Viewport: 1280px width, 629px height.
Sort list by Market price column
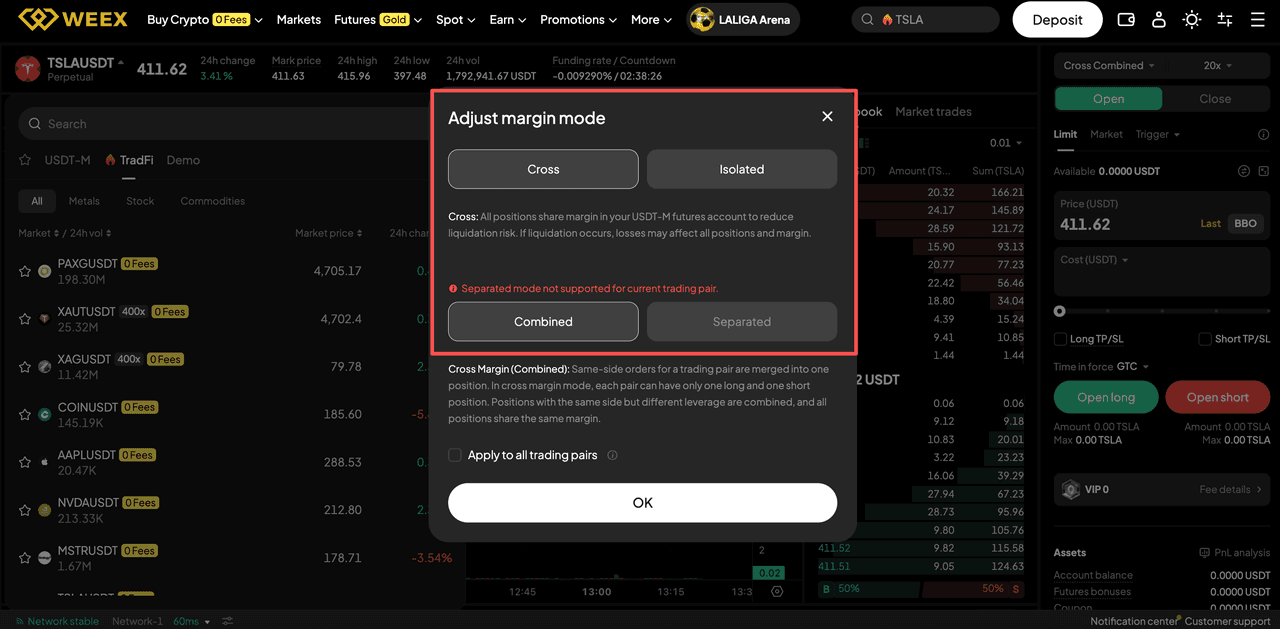[x=329, y=233]
